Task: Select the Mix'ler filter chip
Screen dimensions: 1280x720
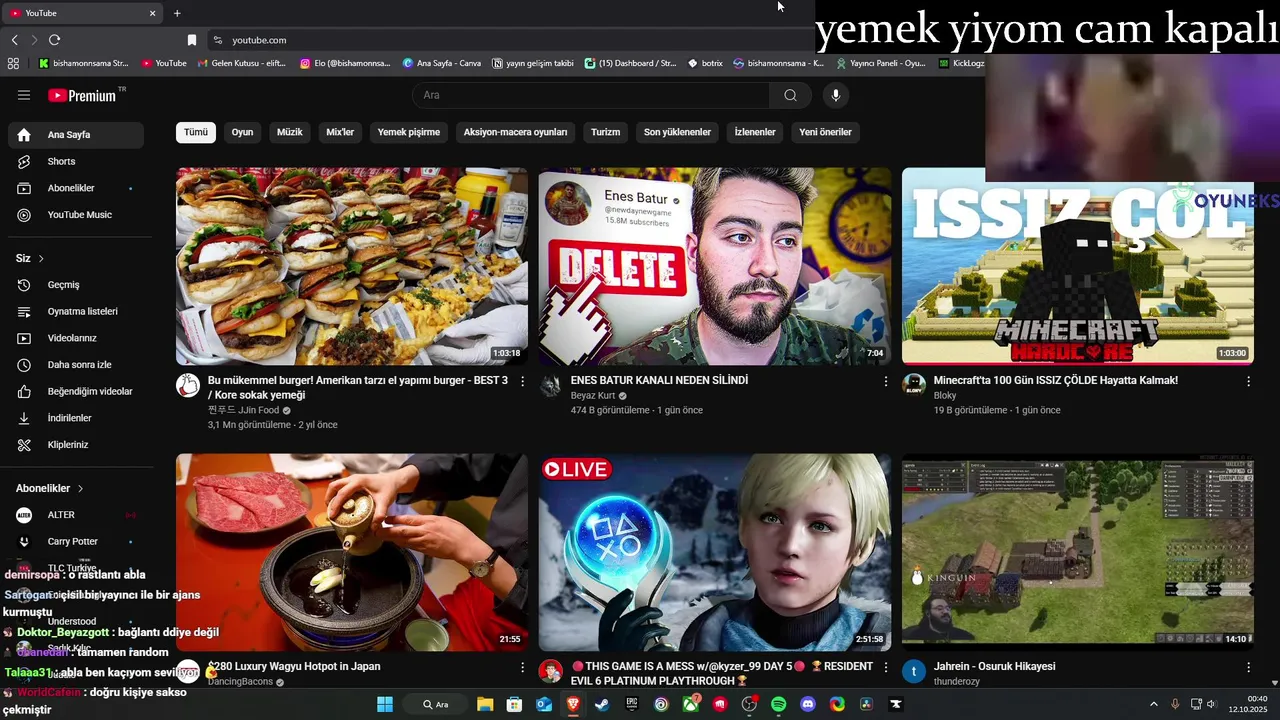Action: (340, 132)
